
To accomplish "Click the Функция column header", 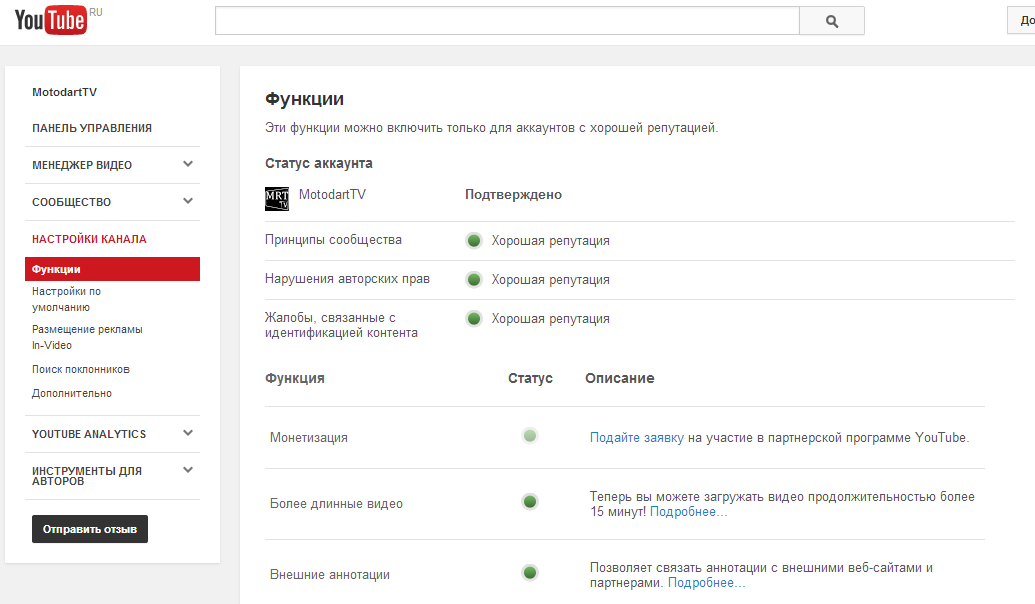I will tap(295, 378).
